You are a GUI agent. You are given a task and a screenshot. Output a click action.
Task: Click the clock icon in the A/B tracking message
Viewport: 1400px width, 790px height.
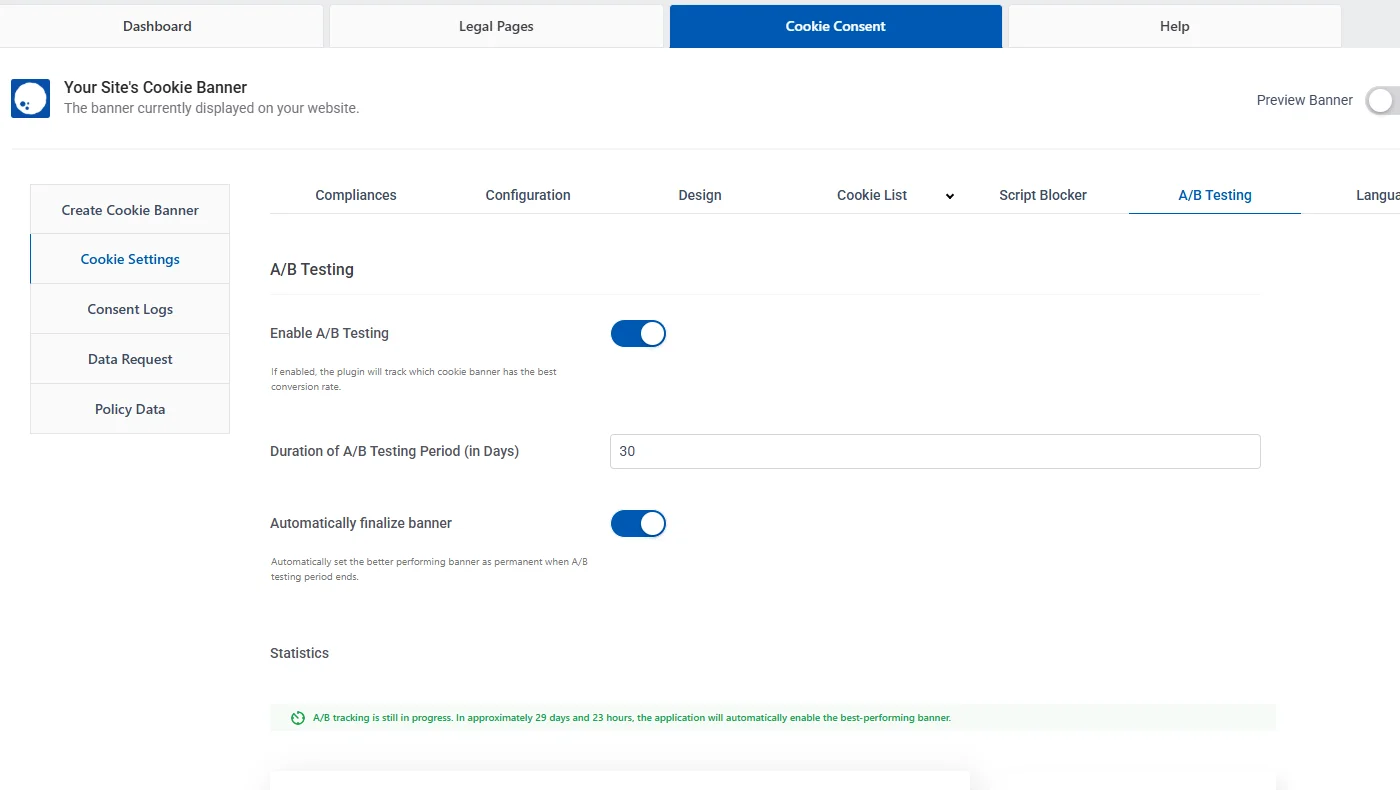click(297, 717)
